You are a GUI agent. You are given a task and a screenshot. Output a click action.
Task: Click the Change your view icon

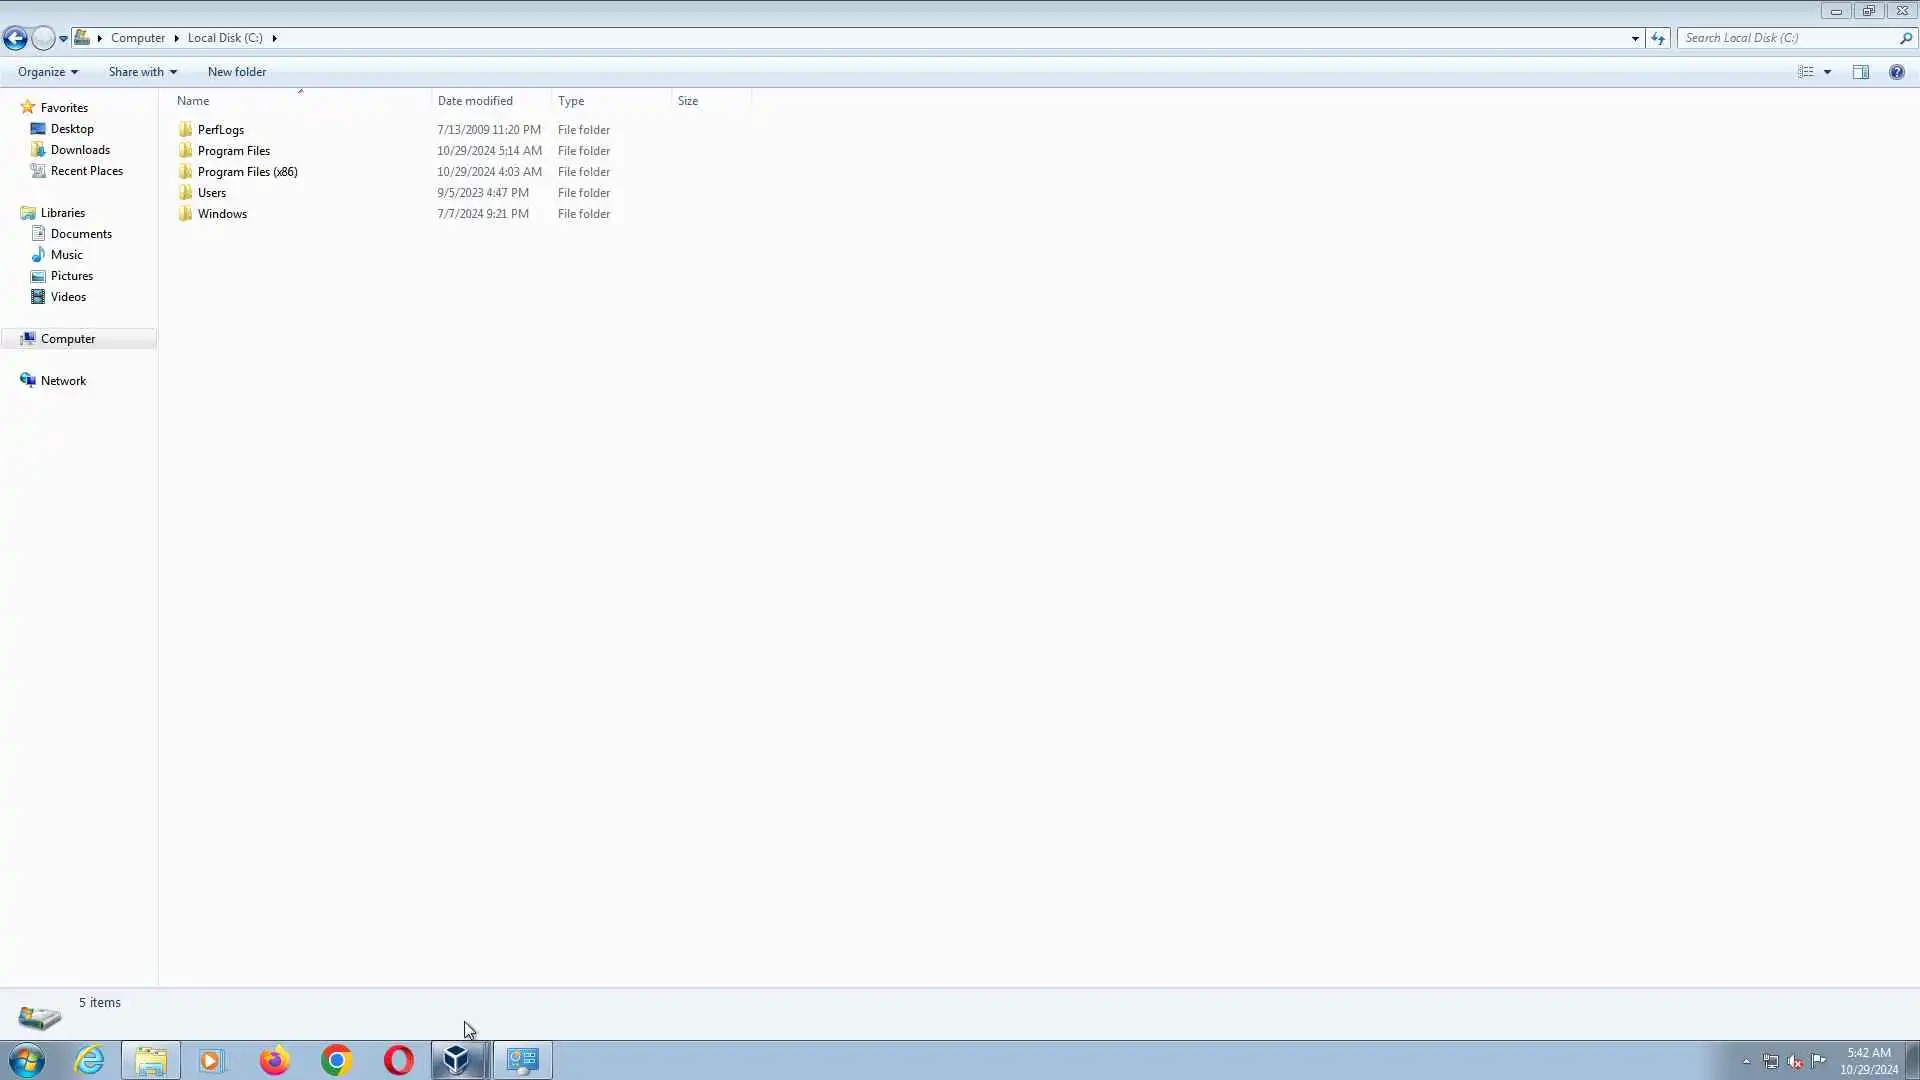coord(1806,72)
